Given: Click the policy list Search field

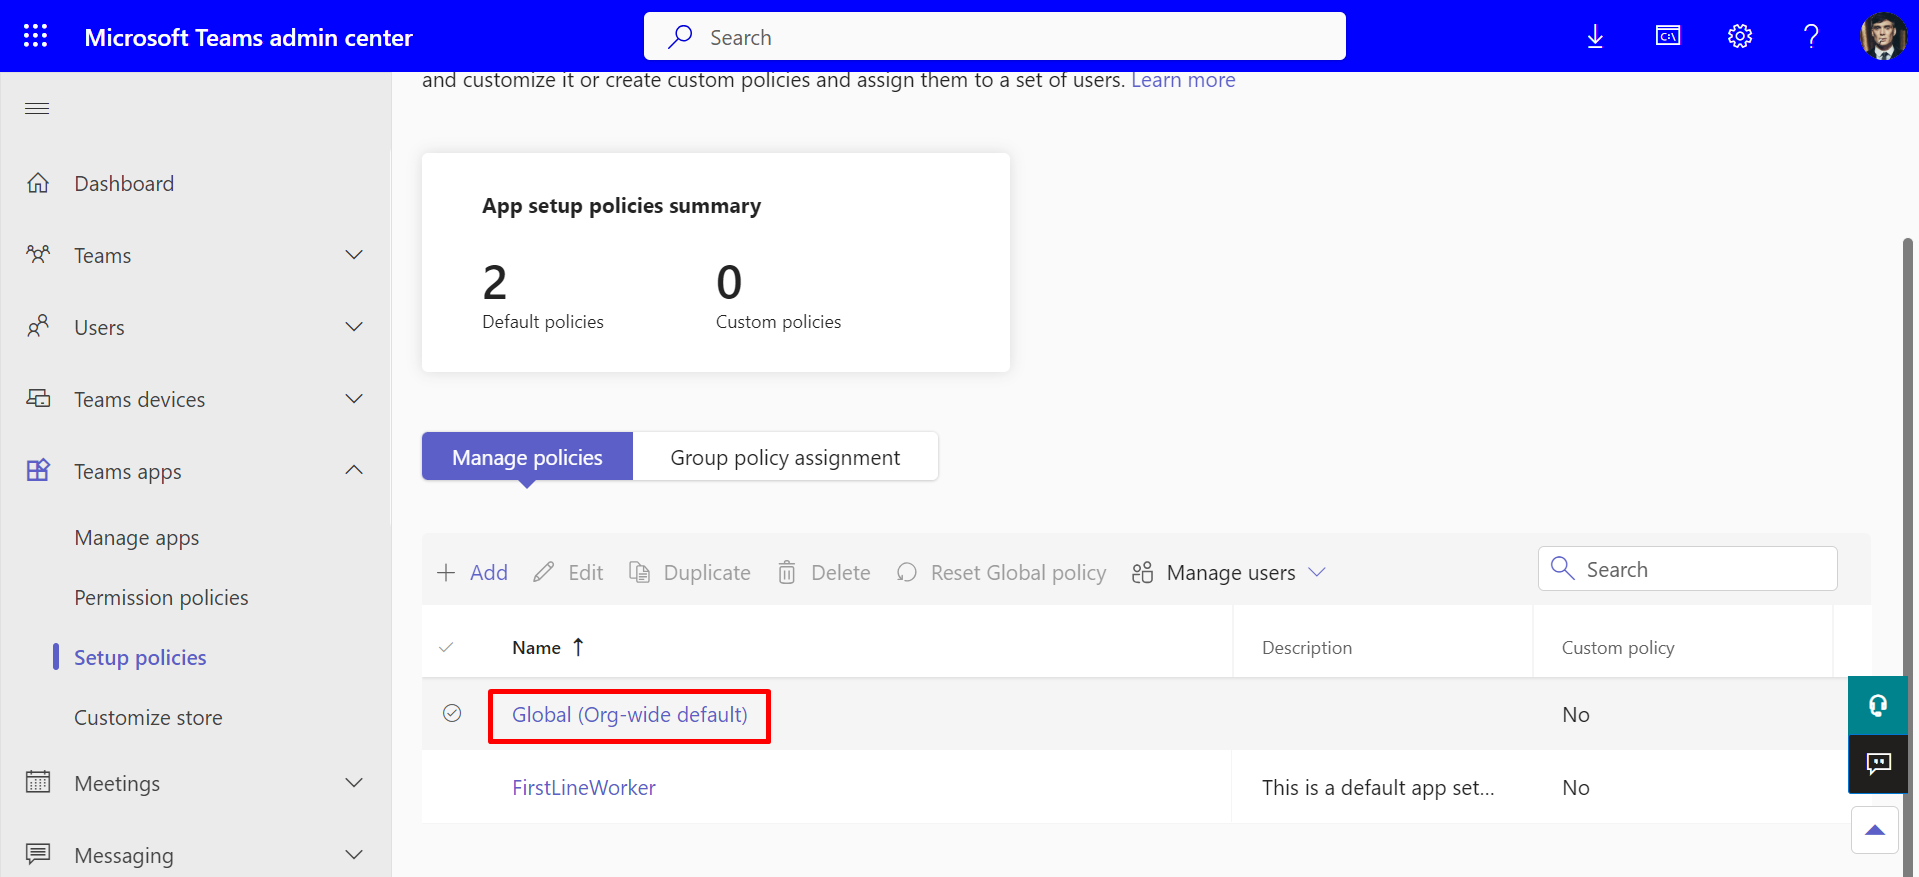Looking at the screenshot, I should tap(1688, 569).
